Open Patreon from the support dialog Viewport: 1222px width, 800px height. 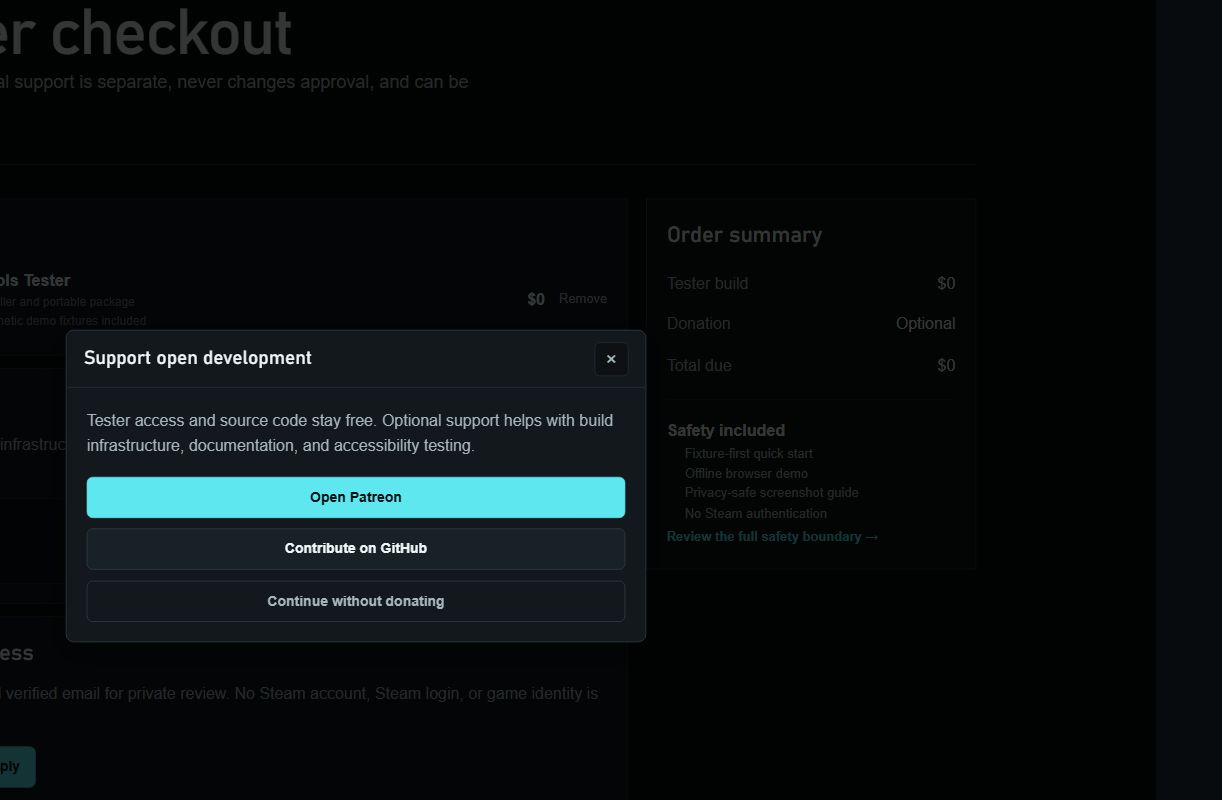(356, 497)
